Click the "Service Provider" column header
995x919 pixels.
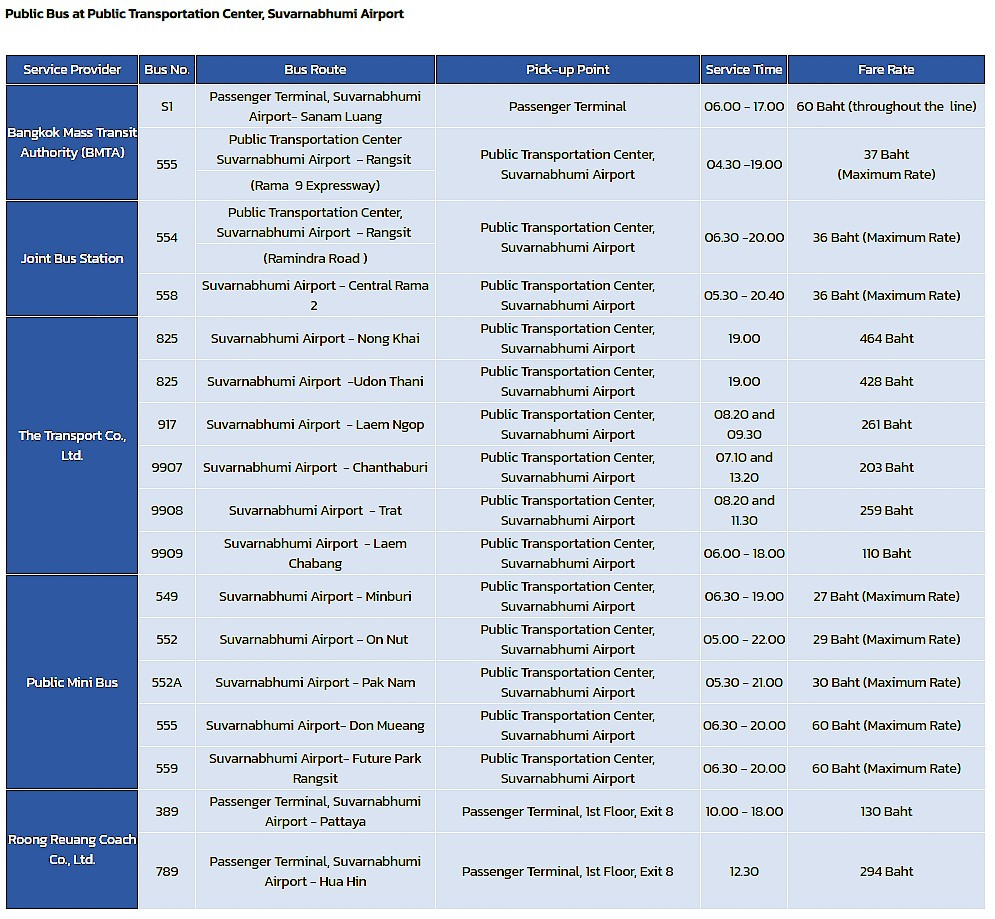click(x=72, y=70)
